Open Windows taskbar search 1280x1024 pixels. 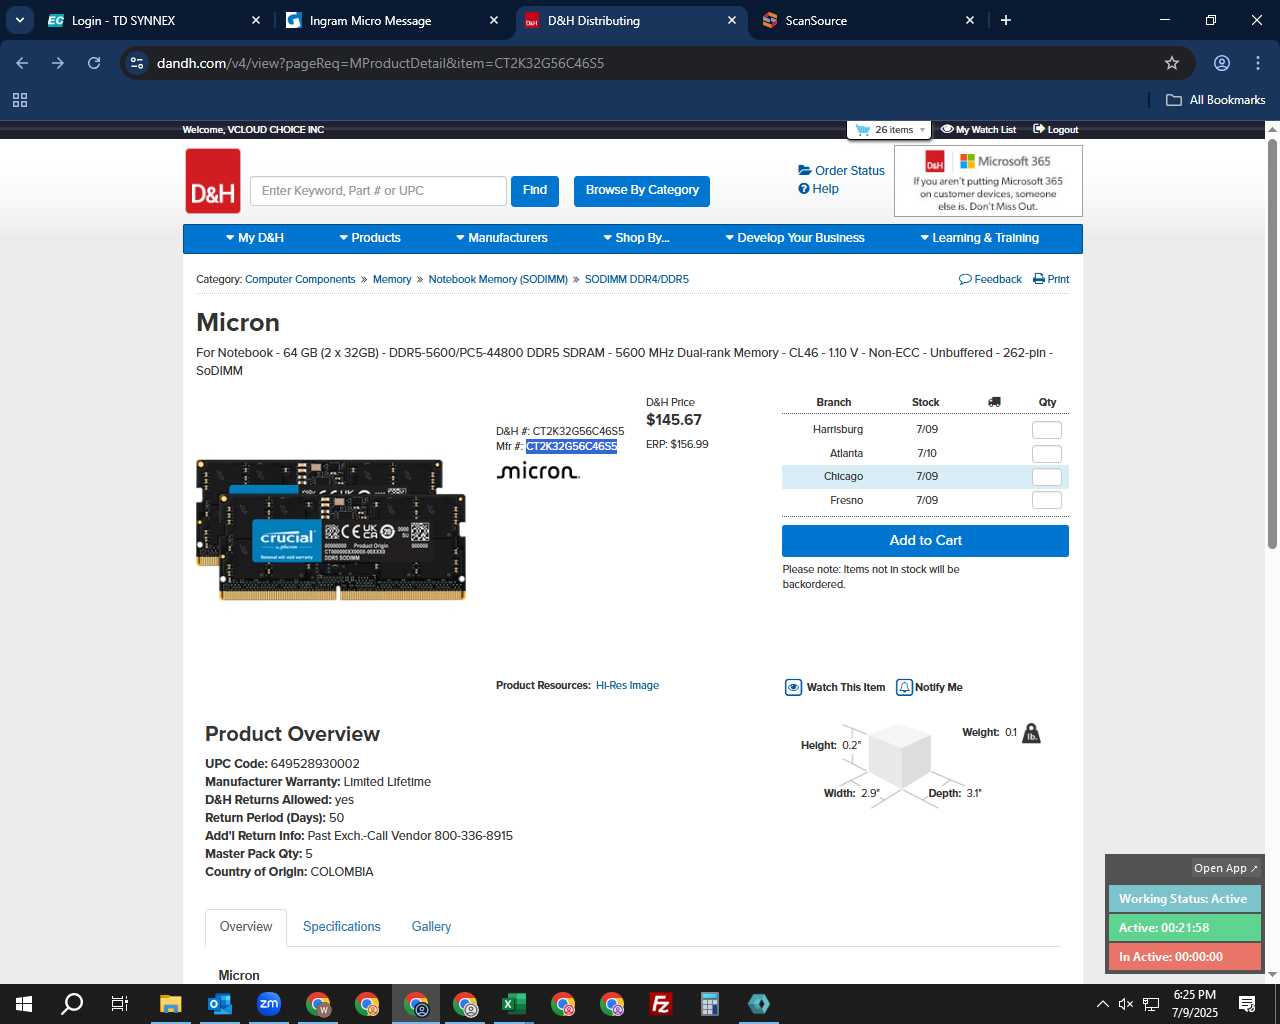click(x=72, y=1004)
